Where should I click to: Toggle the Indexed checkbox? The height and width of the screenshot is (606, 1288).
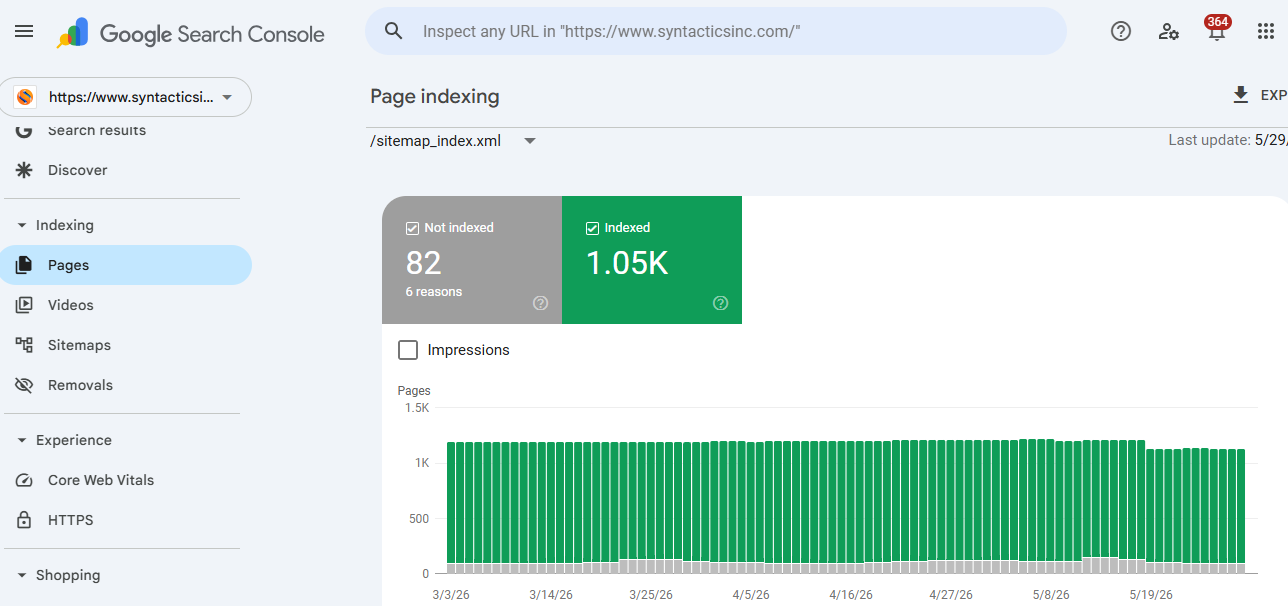pyautogui.click(x=592, y=228)
